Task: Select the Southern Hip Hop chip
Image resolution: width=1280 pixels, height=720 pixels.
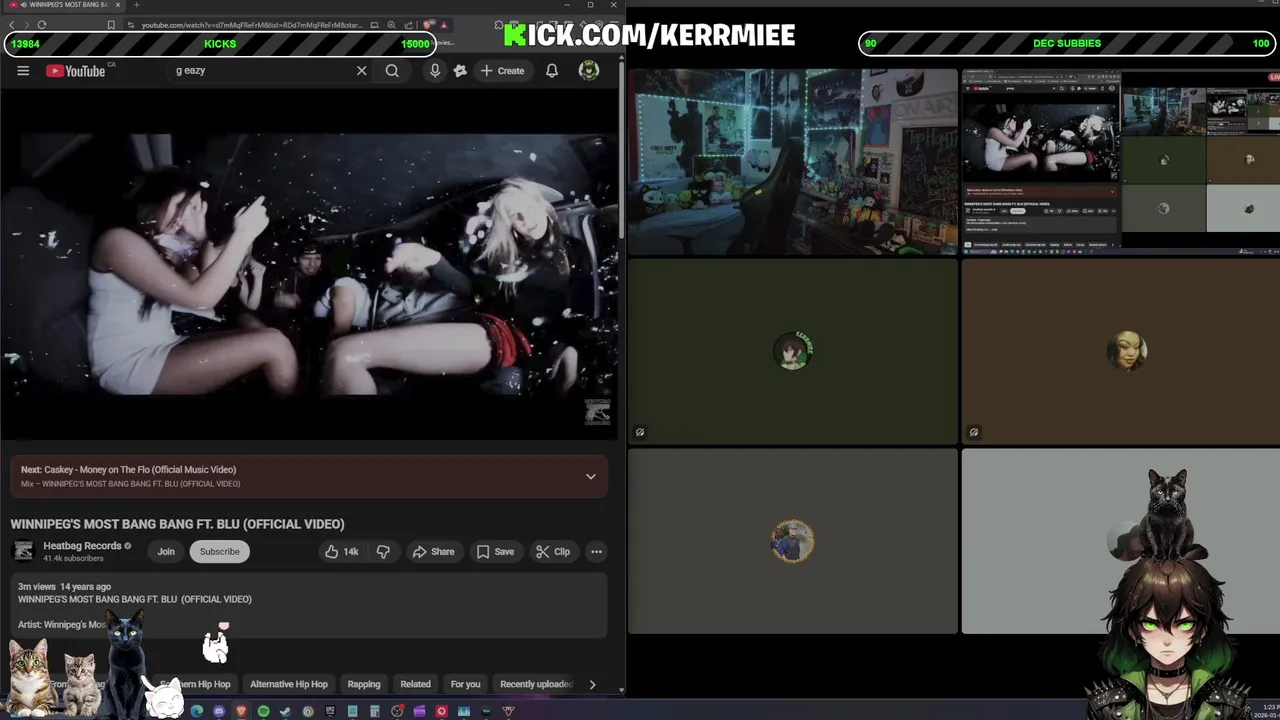Action: point(196,684)
